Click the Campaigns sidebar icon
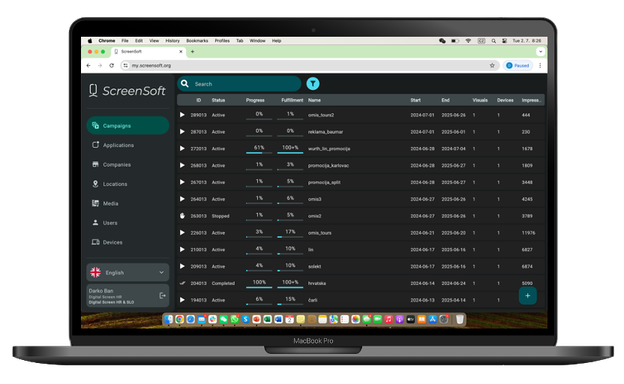The height and width of the screenshot is (384, 624). point(96,125)
